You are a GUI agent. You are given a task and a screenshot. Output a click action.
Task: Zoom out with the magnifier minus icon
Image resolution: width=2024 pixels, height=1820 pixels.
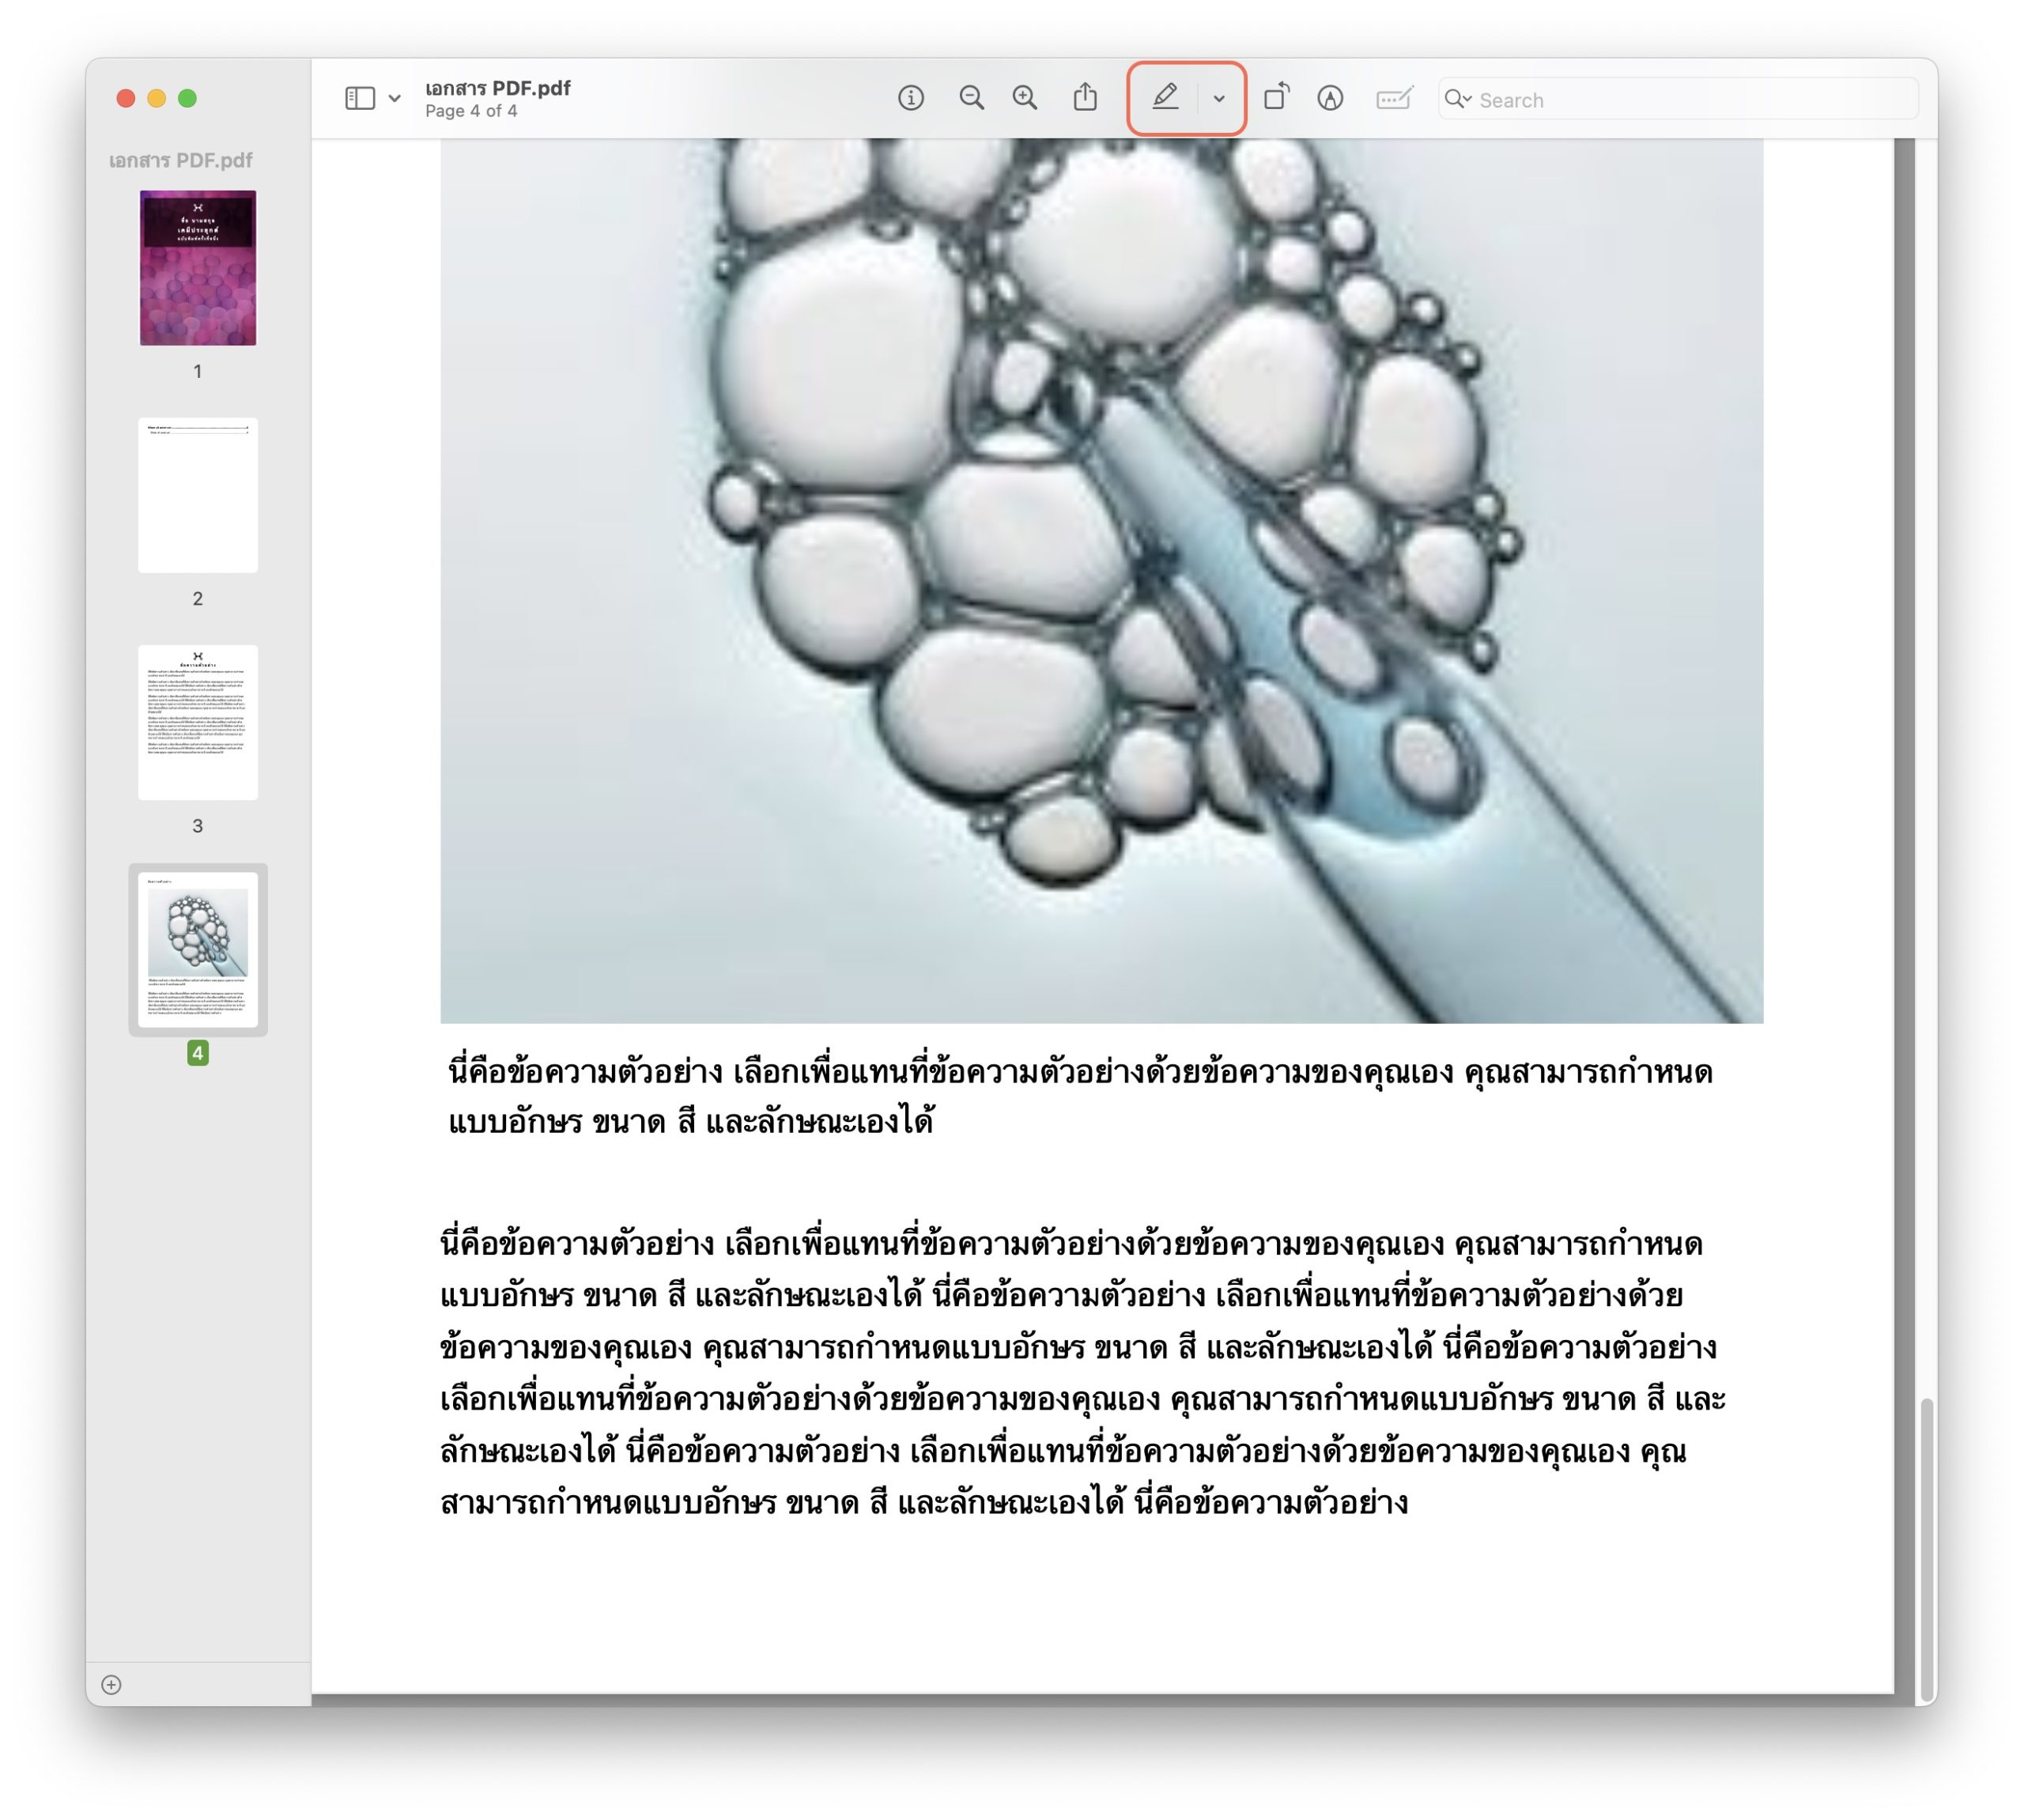tap(971, 98)
